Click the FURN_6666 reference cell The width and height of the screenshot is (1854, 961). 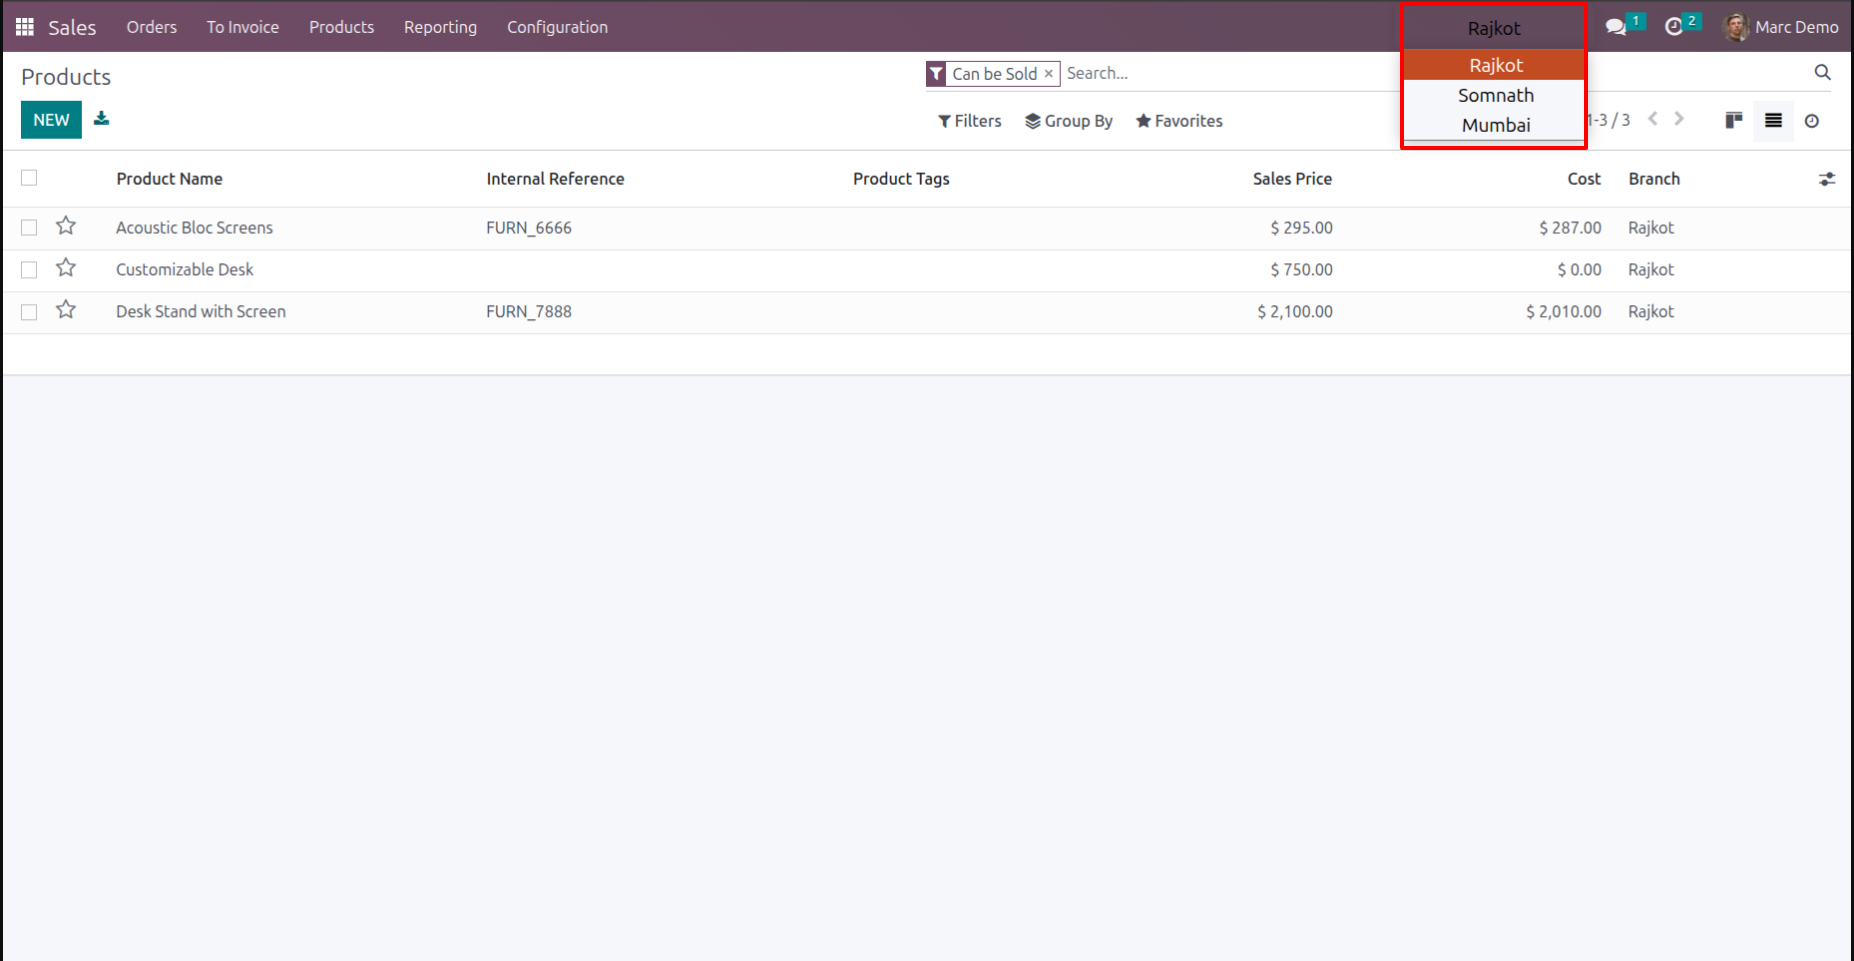click(529, 228)
